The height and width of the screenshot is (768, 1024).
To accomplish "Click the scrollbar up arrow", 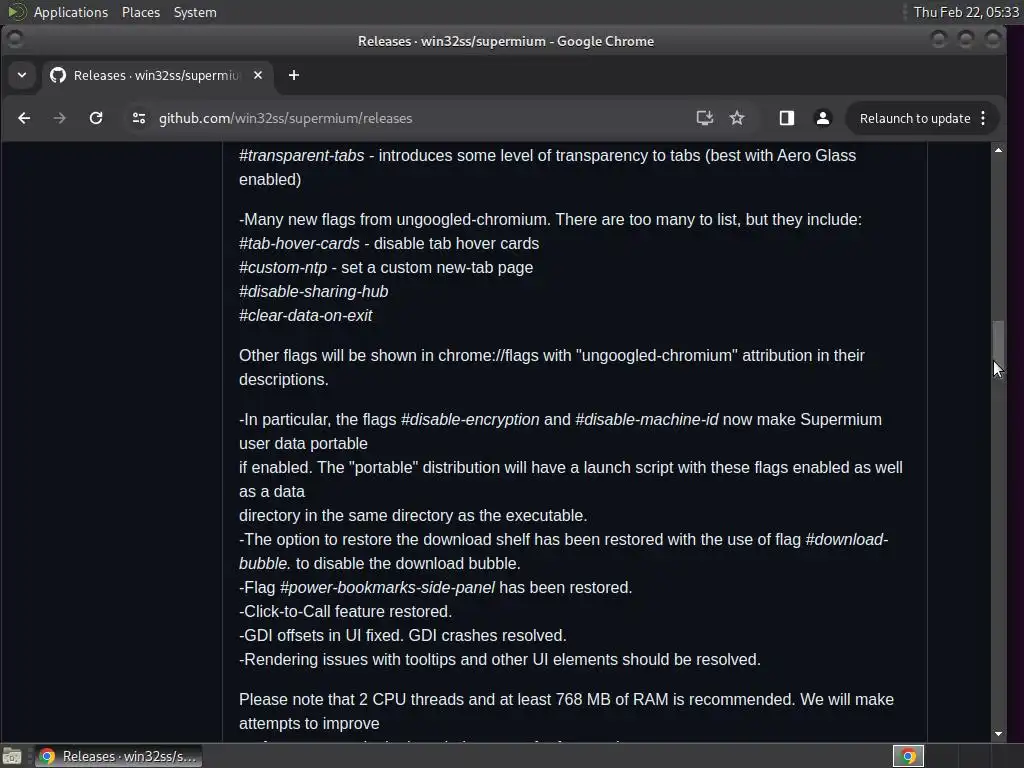I will 998,150.
